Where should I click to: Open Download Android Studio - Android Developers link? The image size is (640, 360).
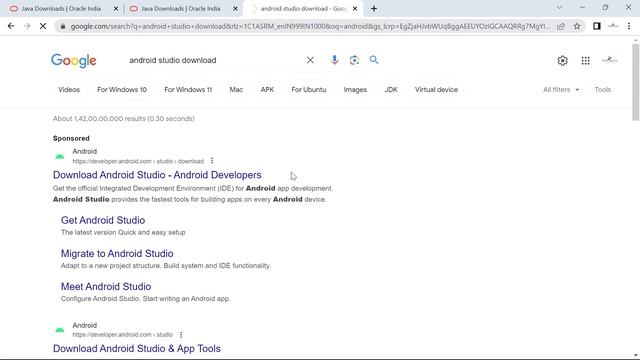(x=157, y=175)
